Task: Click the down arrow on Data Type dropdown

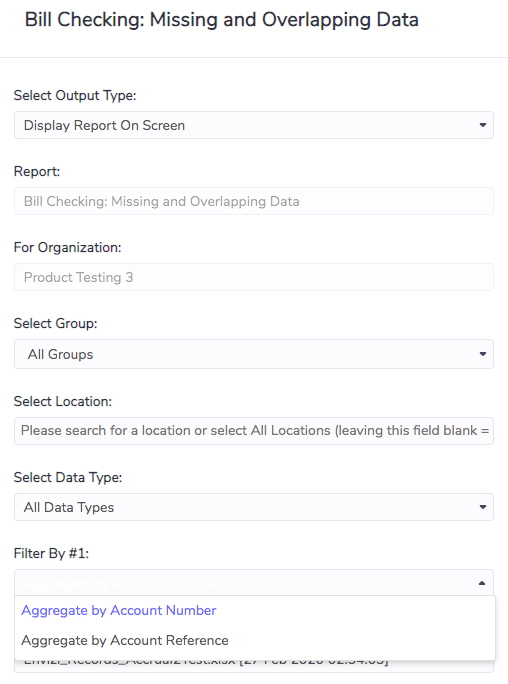Action: pyautogui.click(x=482, y=507)
